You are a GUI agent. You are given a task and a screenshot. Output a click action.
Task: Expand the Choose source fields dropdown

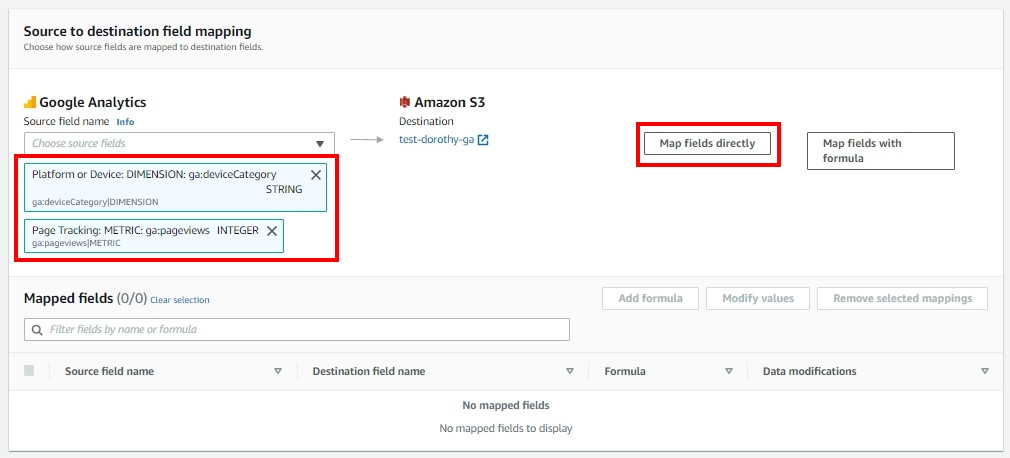click(x=320, y=144)
